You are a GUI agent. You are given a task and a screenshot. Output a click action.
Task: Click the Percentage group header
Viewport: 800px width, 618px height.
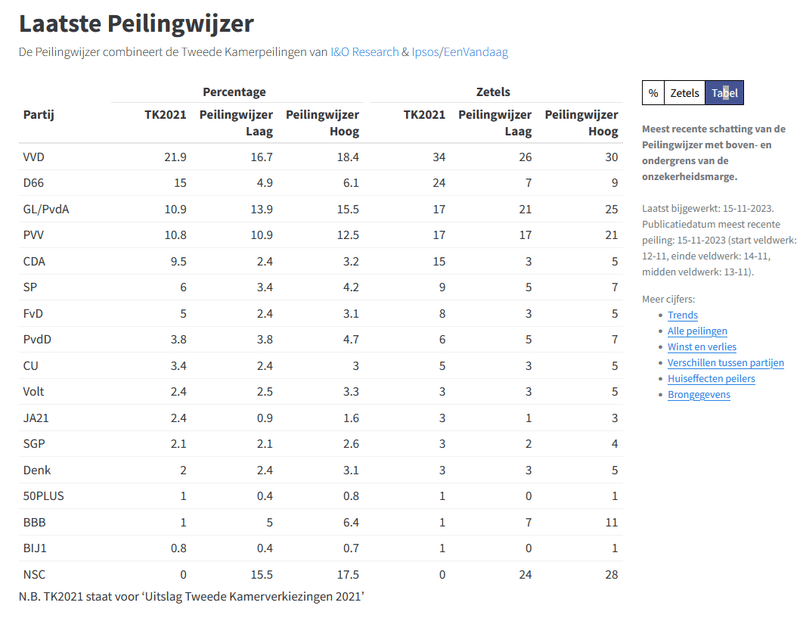pyautogui.click(x=234, y=92)
